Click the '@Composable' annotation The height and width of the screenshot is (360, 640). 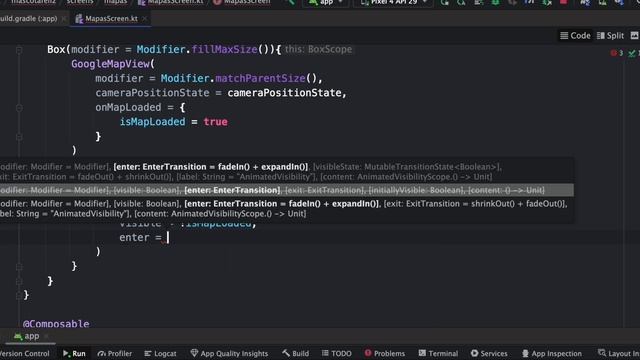[56, 324]
